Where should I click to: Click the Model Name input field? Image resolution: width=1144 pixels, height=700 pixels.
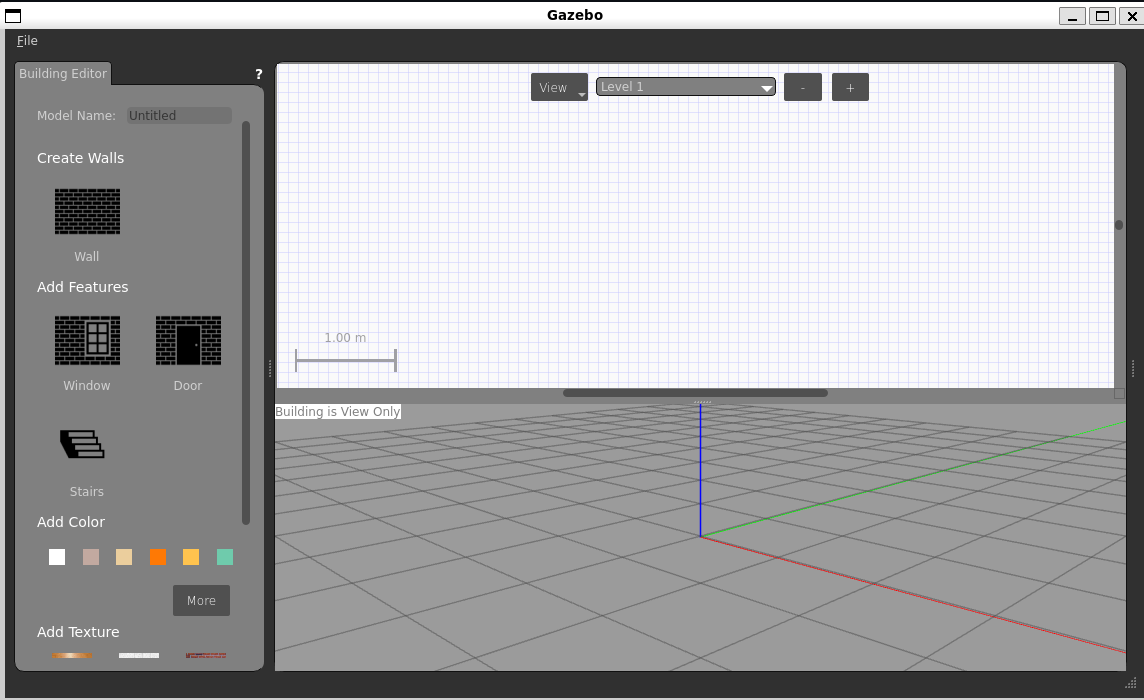tap(179, 116)
